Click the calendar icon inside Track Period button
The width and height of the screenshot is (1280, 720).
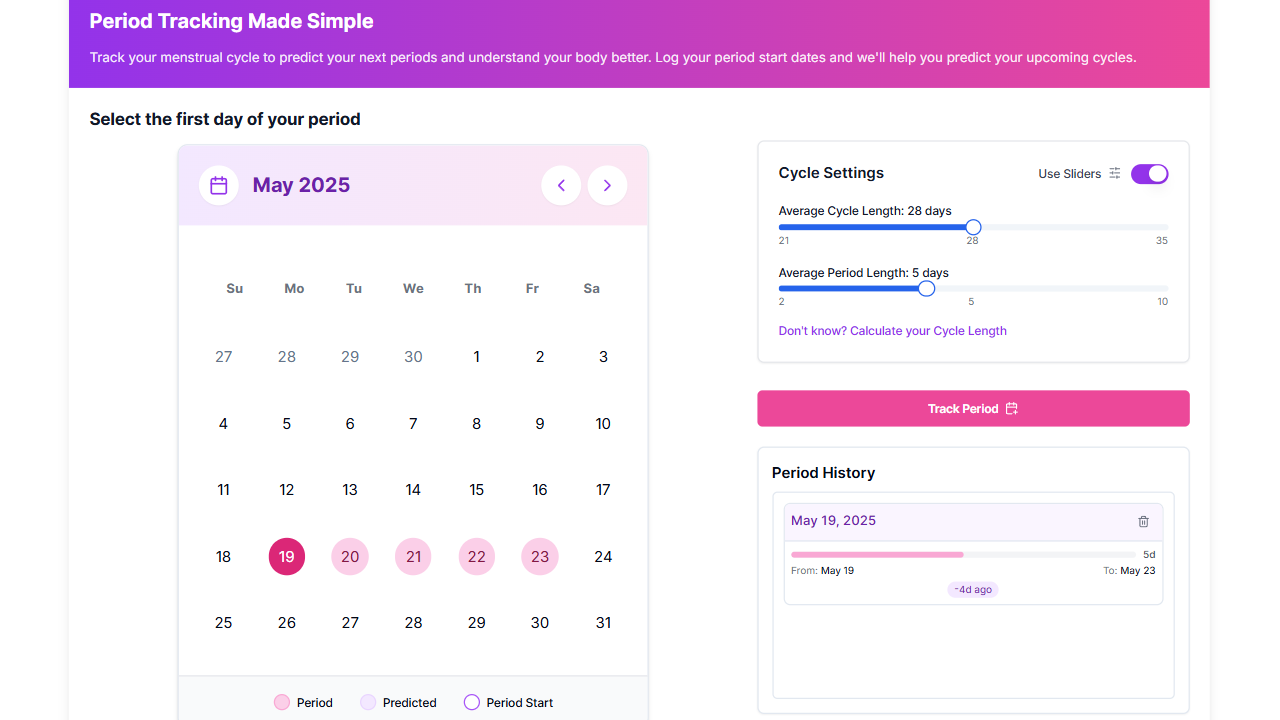[x=1011, y=408]
